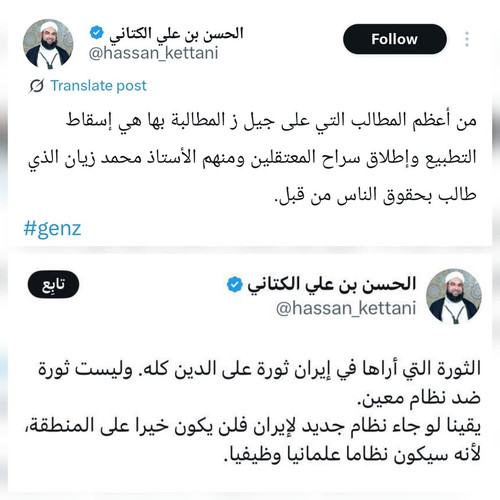Image resolution: width=500 pixels, height=500 pixels.
Task: Open the three-dot more options menu
Action: click(467, 39)
